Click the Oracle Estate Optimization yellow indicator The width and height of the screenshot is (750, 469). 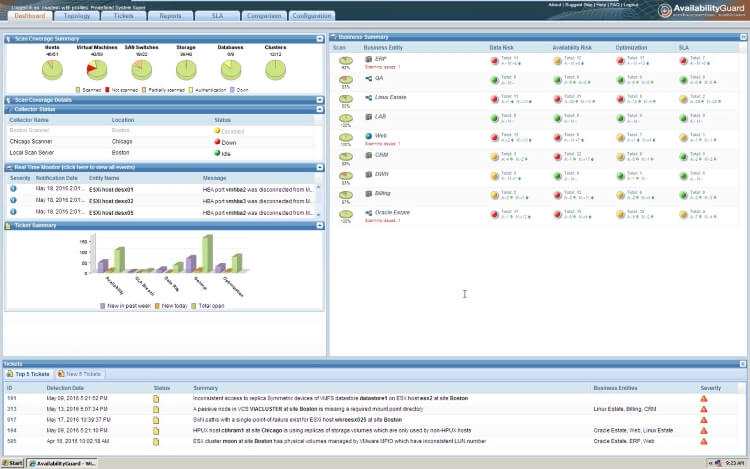point(621,214)
